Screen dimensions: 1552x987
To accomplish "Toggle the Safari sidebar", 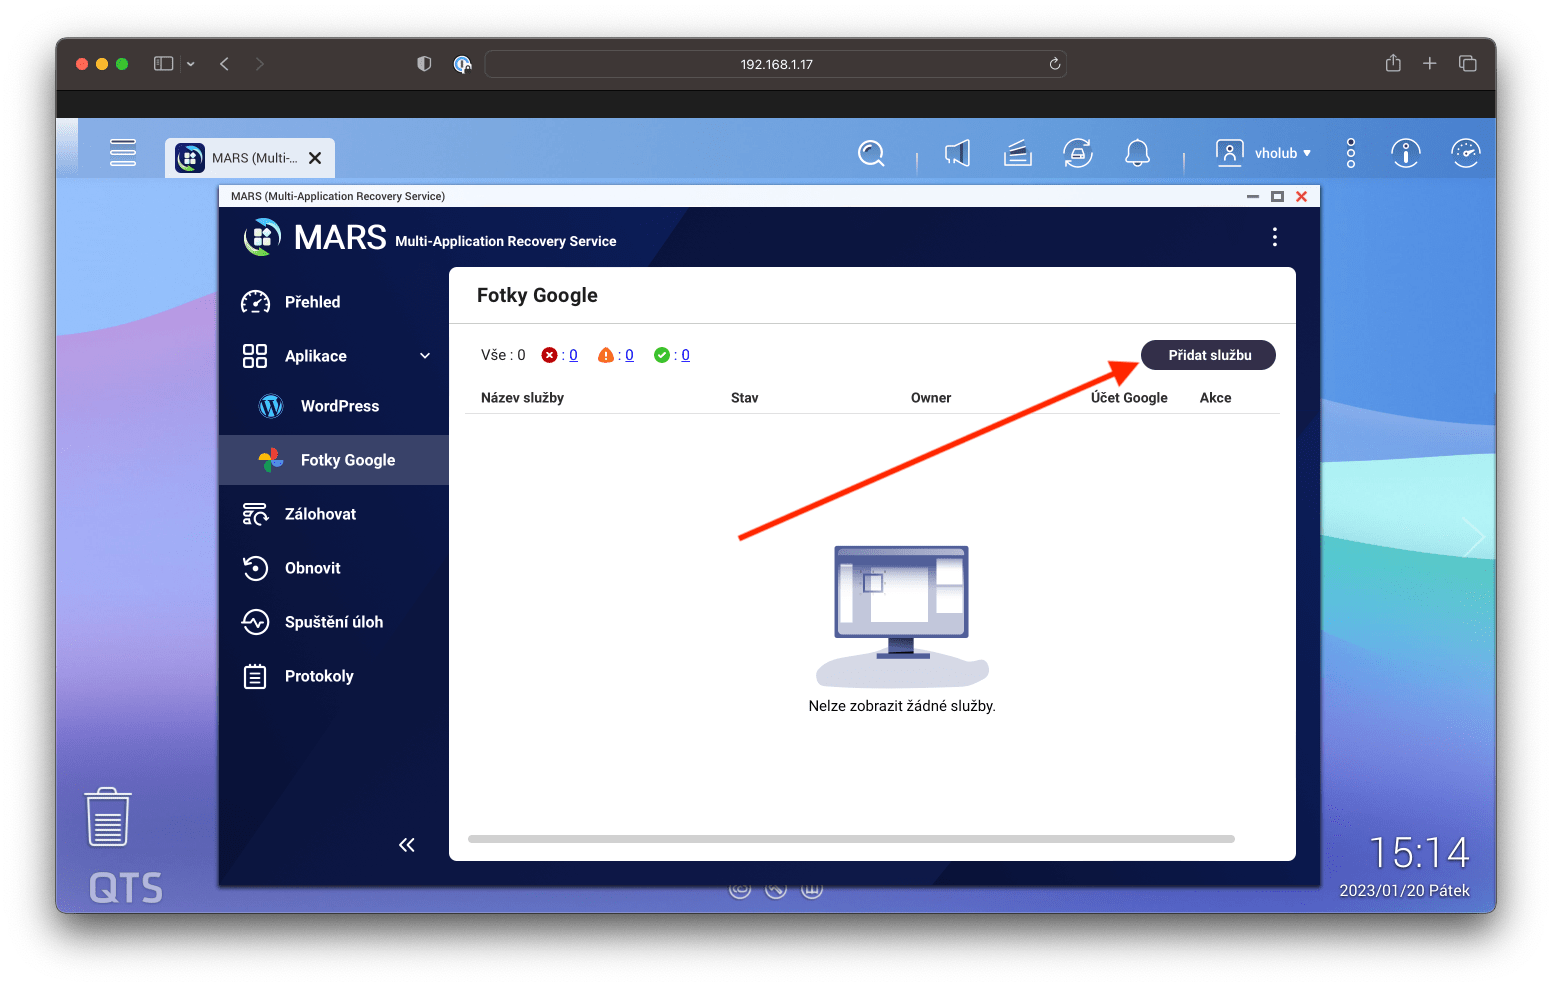I will 163,64.
